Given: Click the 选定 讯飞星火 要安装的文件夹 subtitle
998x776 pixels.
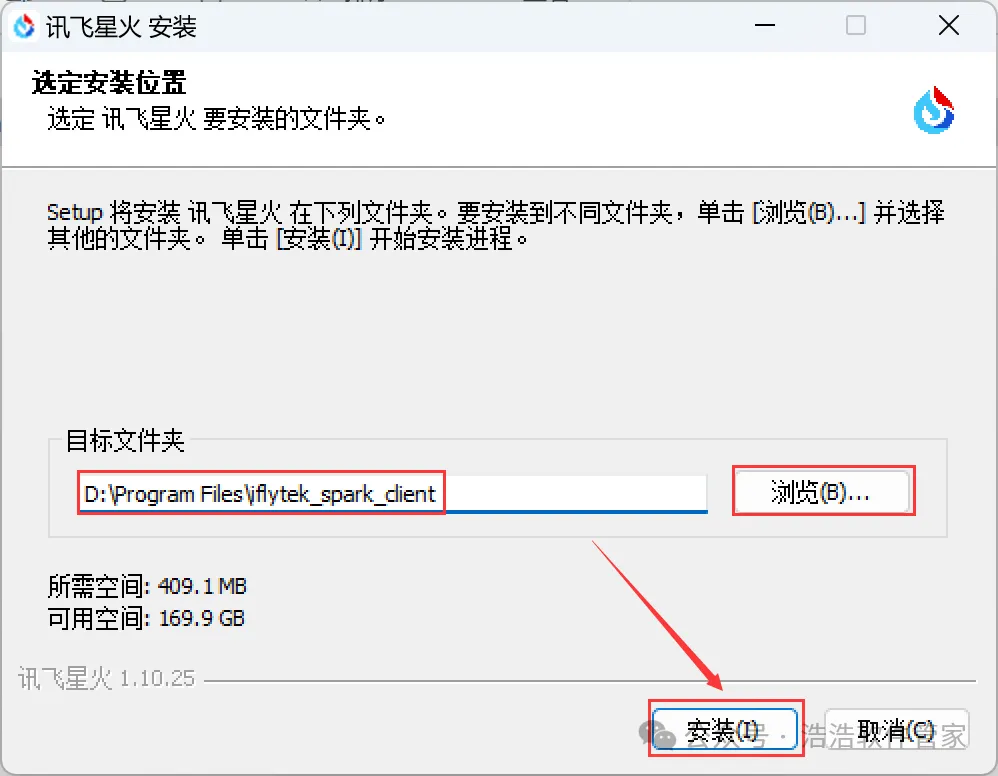Looking at the screenshot, I should pyautogui.click(x=216, y=119).
